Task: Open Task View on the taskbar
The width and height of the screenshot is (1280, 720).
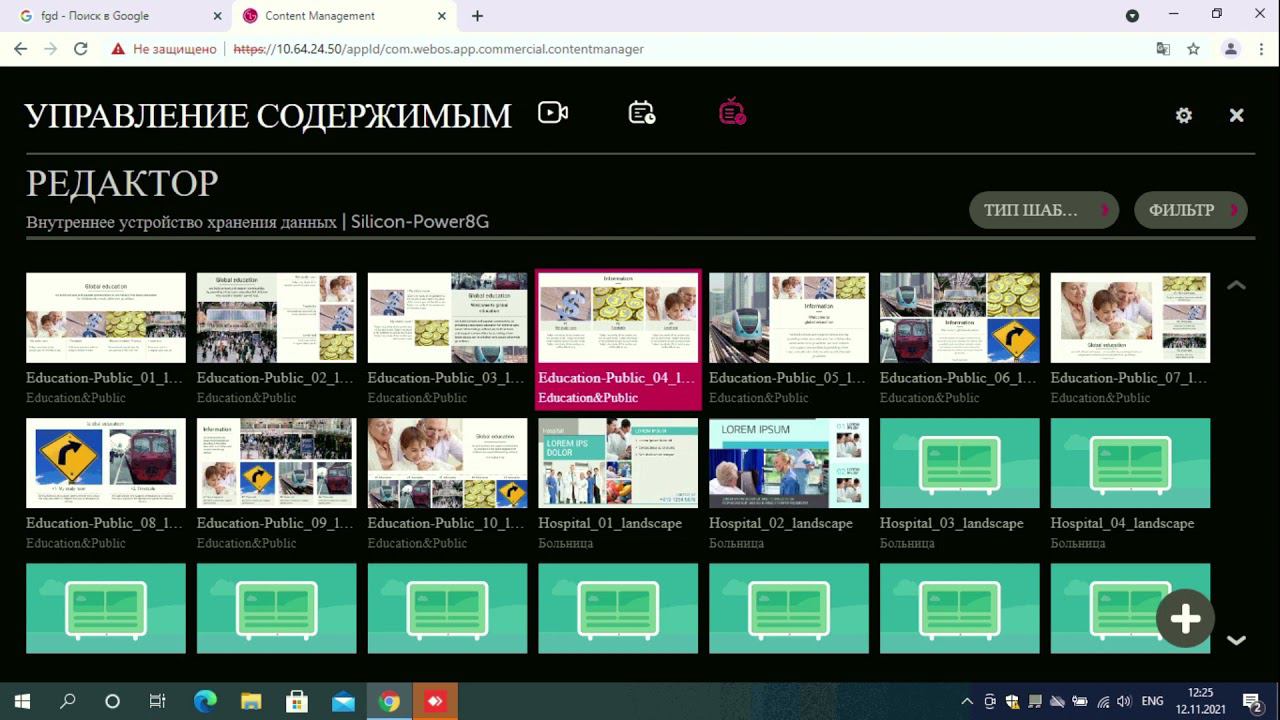Action: (157, 701)
